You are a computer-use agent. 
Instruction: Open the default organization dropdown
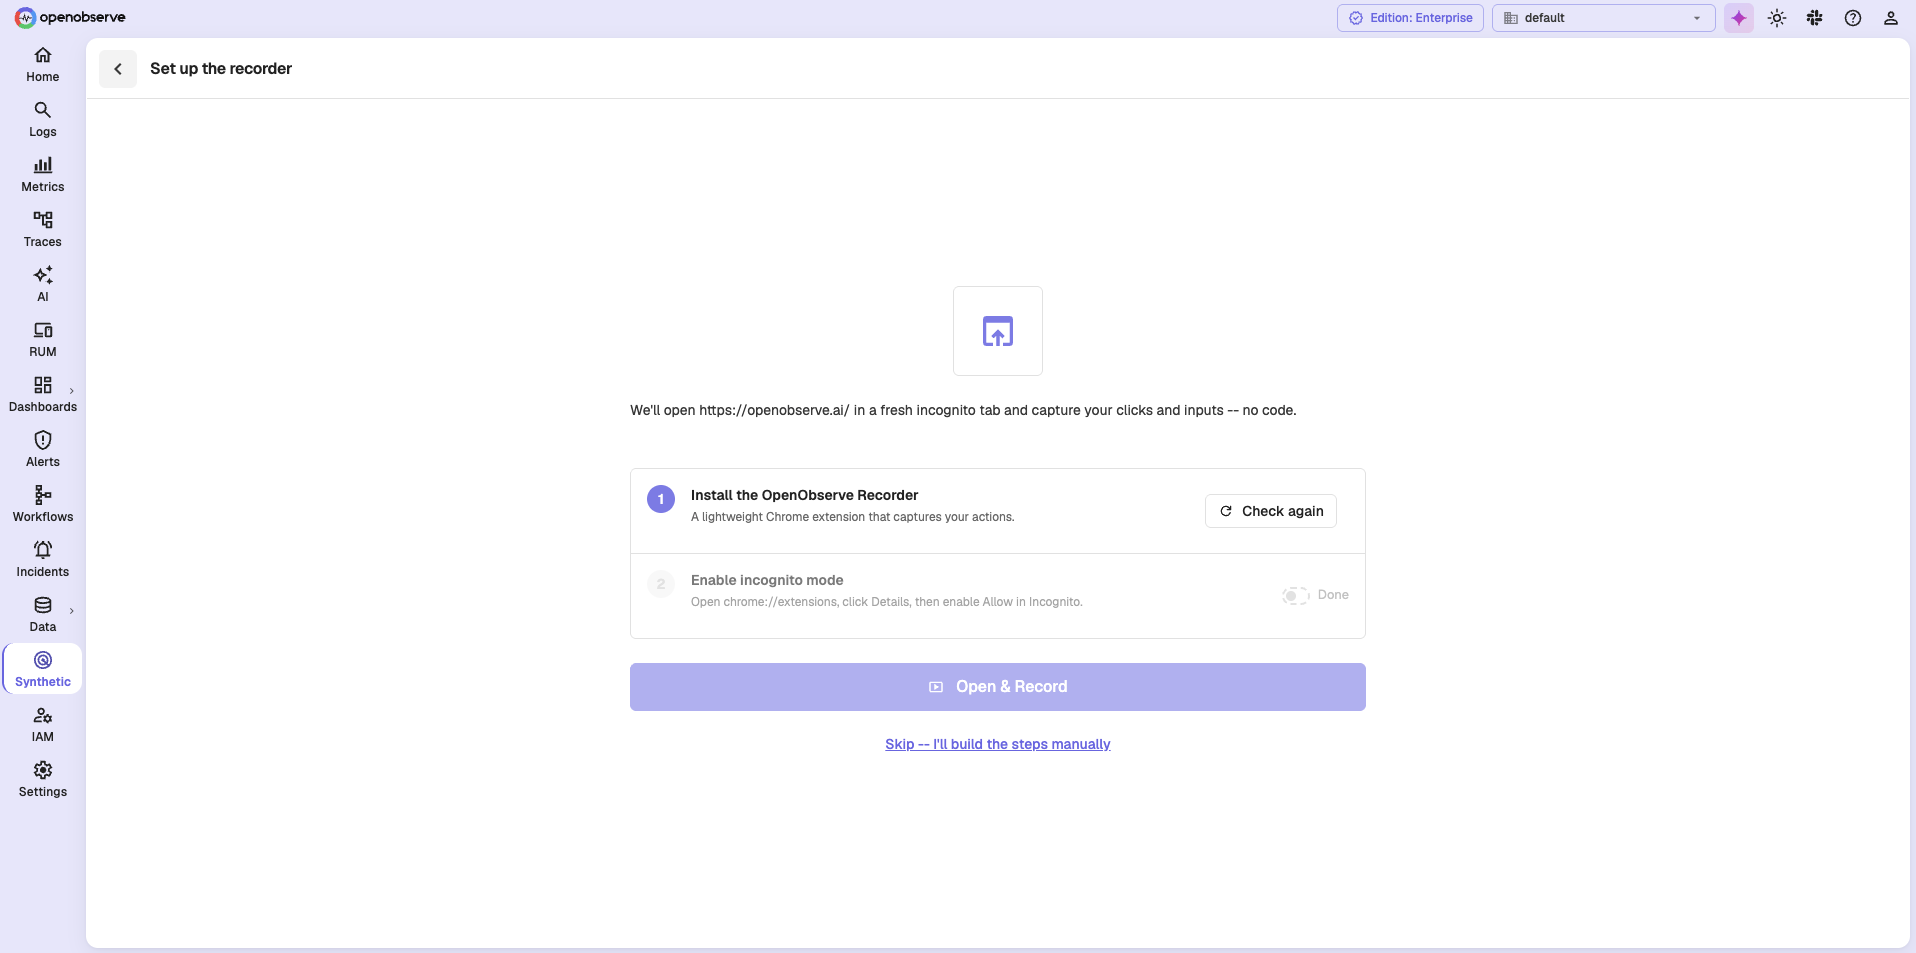[1603, 18]
